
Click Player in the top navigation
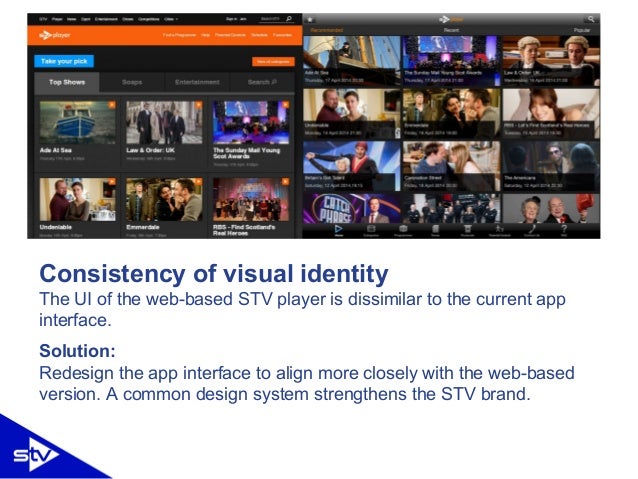click(57, 19)
